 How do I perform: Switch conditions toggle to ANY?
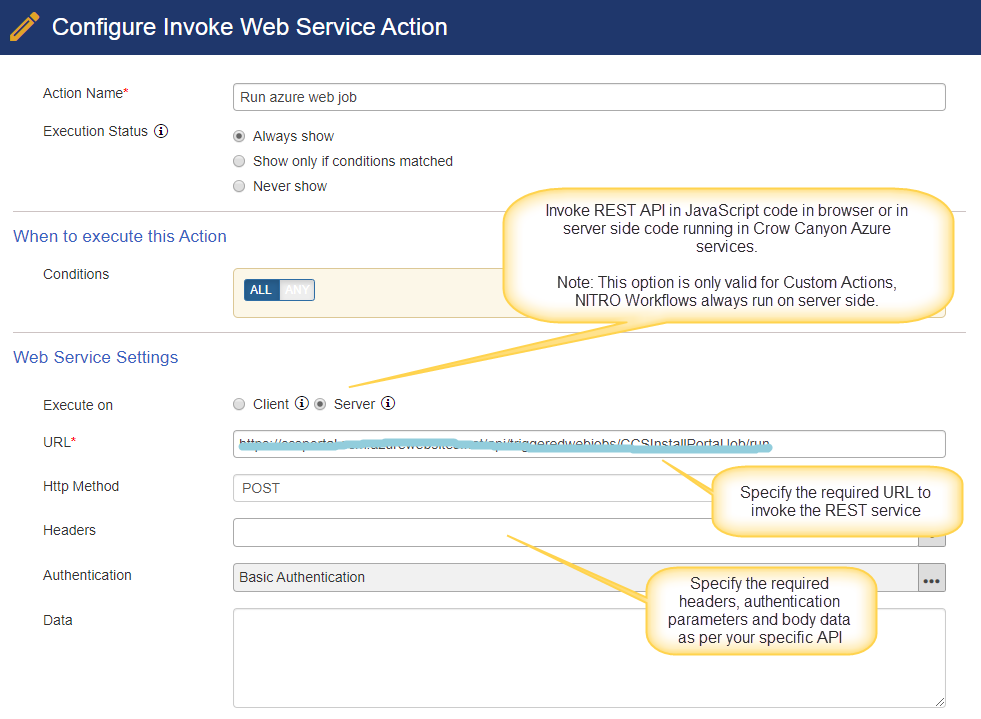297,290
